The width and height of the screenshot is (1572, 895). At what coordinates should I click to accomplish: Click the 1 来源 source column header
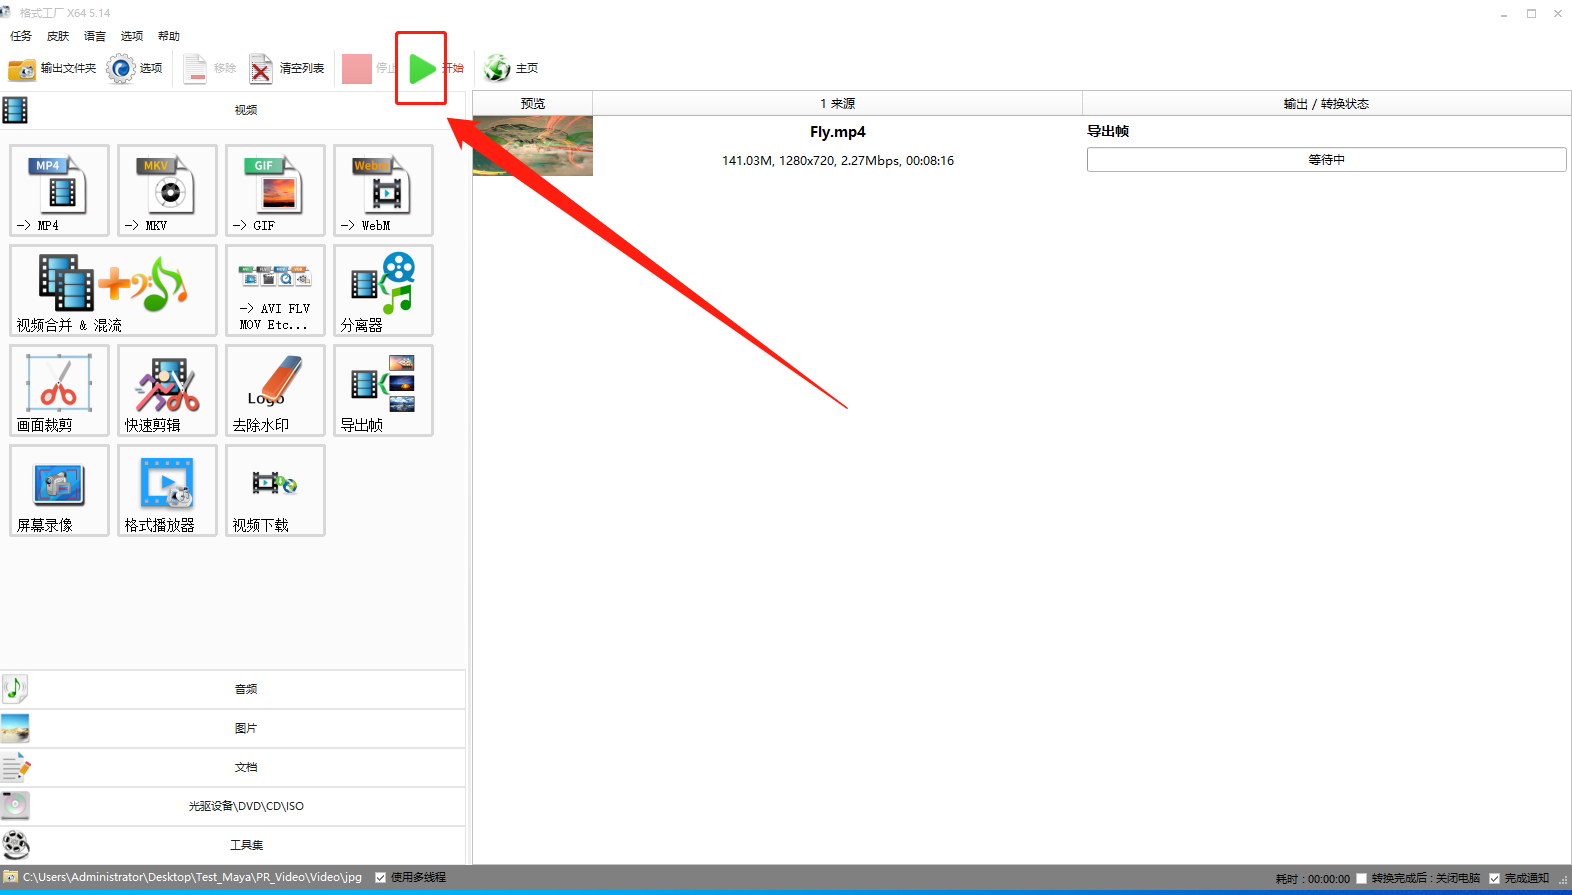pos(838,104)
